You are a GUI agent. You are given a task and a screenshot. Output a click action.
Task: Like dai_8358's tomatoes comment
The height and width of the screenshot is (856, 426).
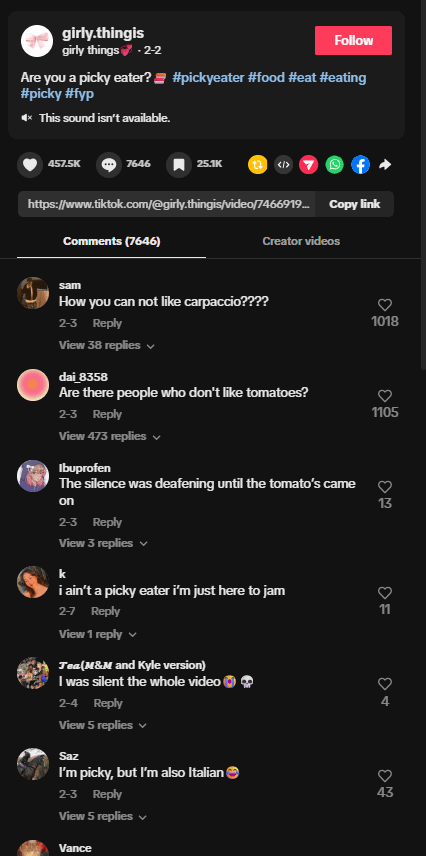[385, 396]
